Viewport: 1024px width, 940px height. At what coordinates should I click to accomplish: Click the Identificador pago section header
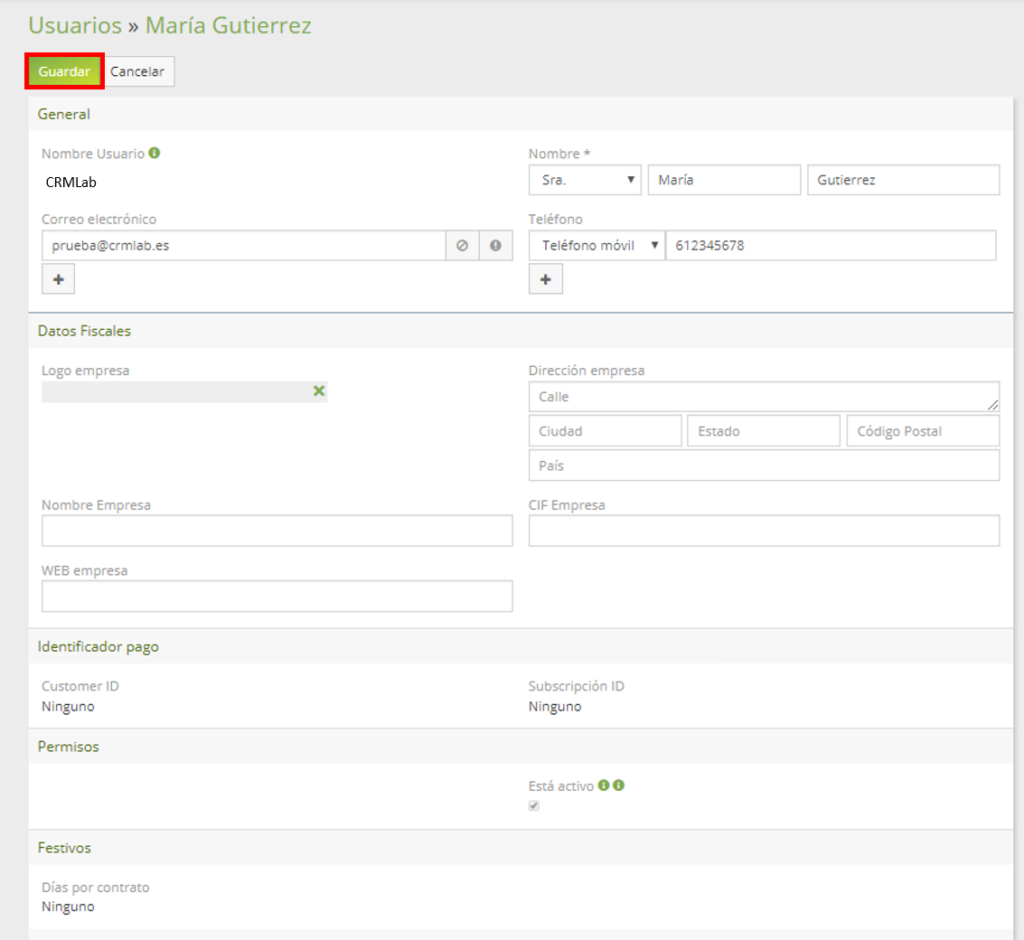(520, 647)
